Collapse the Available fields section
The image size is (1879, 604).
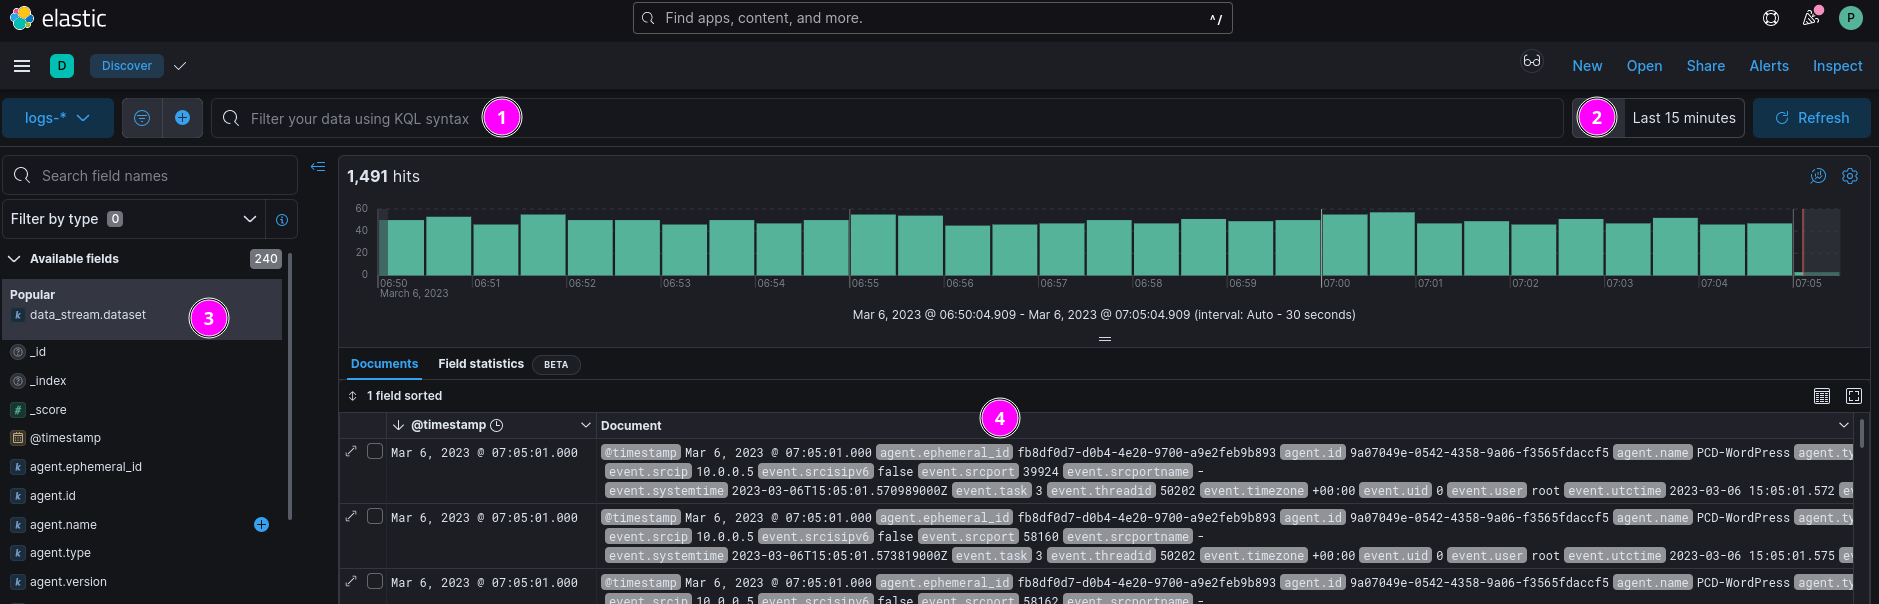coord(15,259)
